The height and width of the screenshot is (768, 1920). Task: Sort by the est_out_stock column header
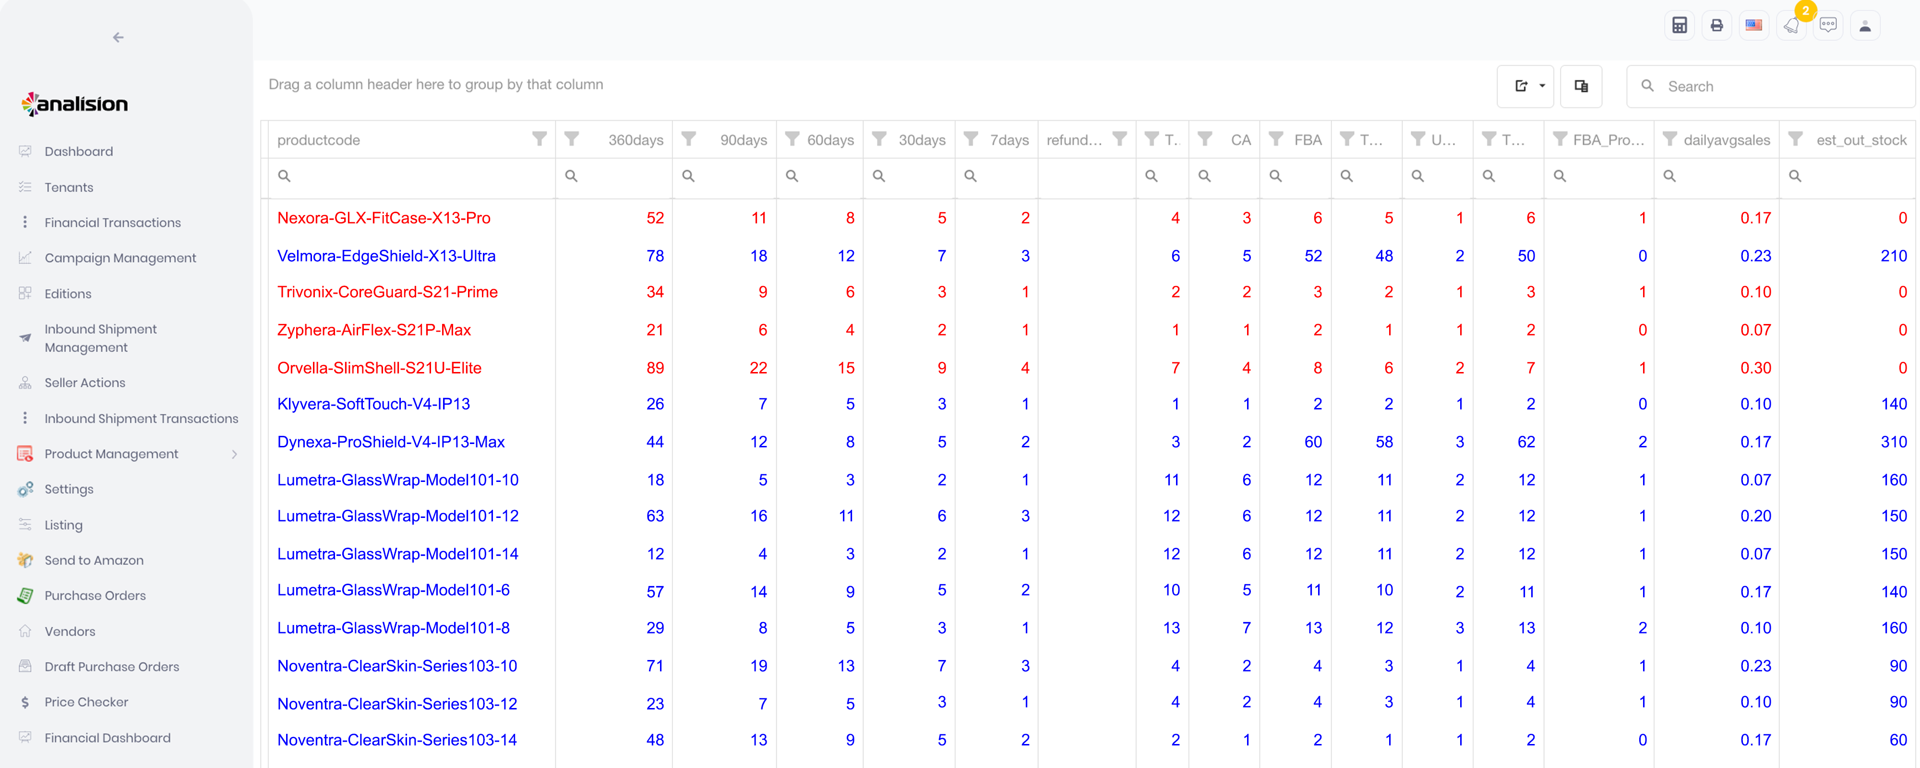tap(1860, 140)
